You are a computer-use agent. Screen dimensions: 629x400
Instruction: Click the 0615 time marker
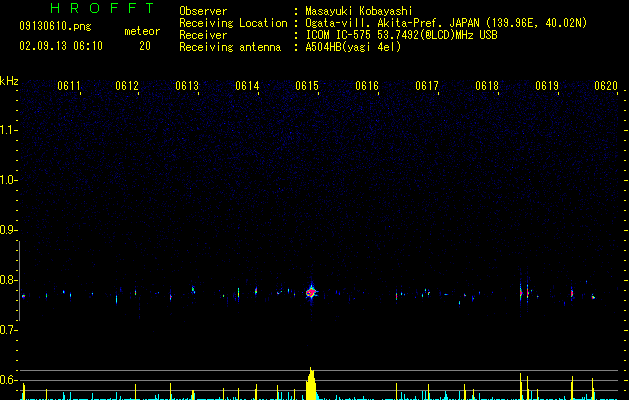coord(307,86)
